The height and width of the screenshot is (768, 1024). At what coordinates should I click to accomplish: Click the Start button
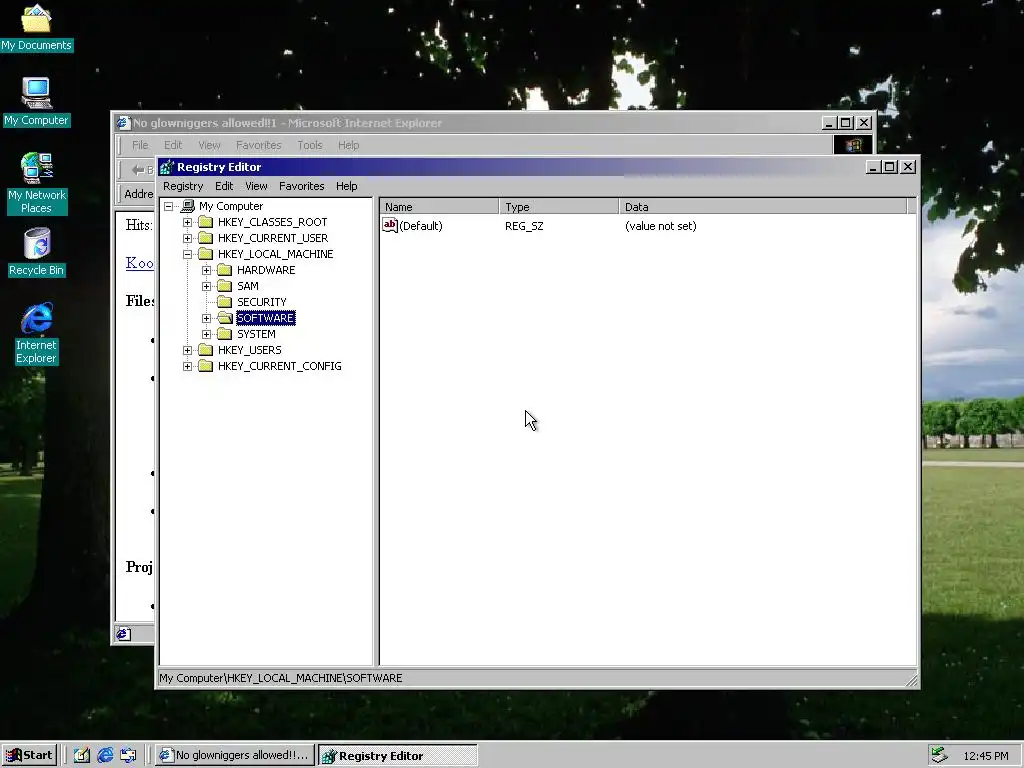(x=29, y=756)
